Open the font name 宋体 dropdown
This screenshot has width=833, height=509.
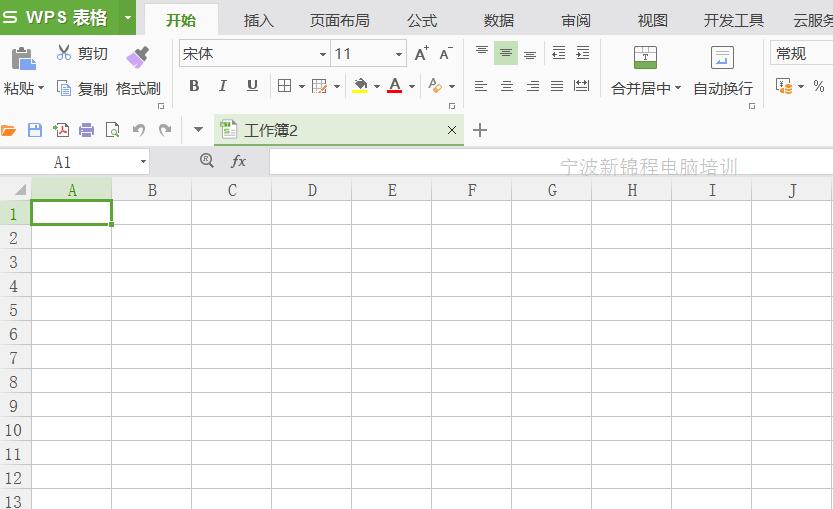[x=322, y=54]
